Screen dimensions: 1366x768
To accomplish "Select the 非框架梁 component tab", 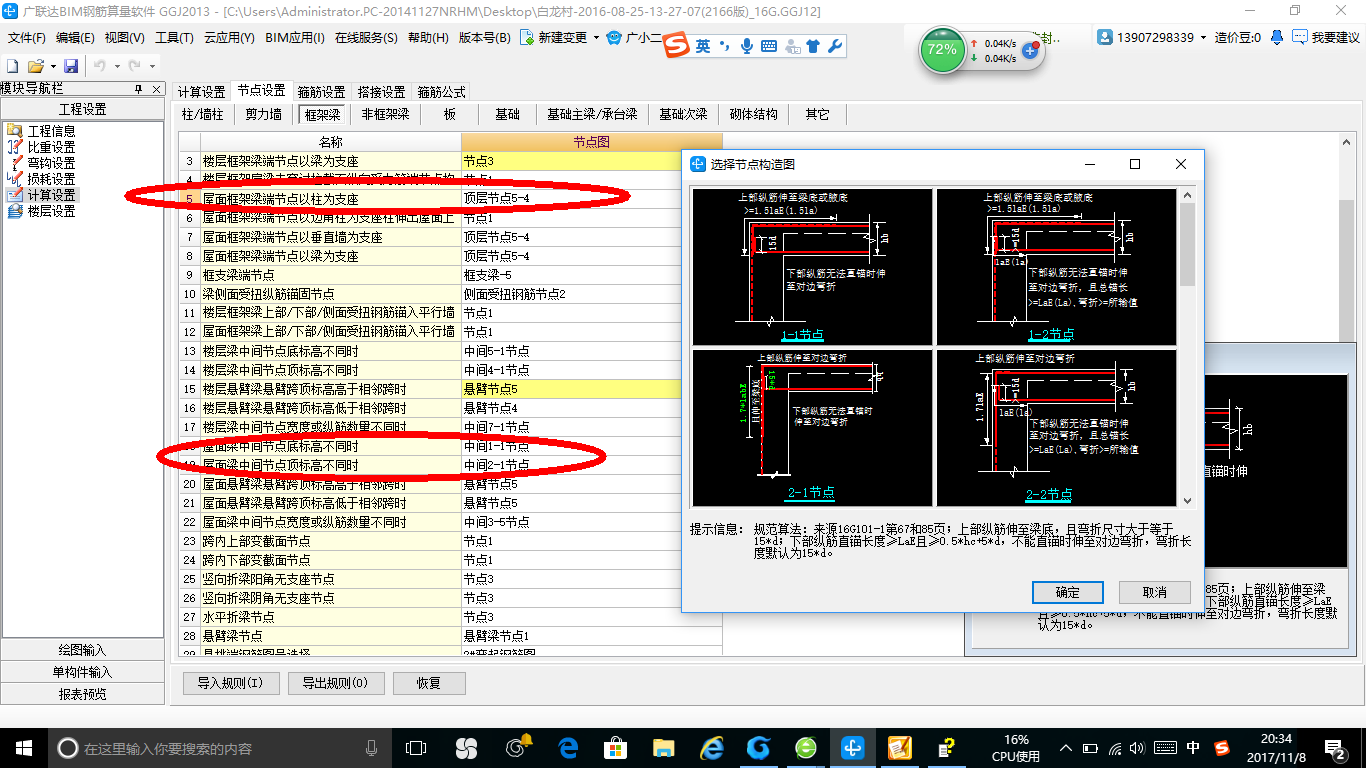I will [x=386, y=115].
